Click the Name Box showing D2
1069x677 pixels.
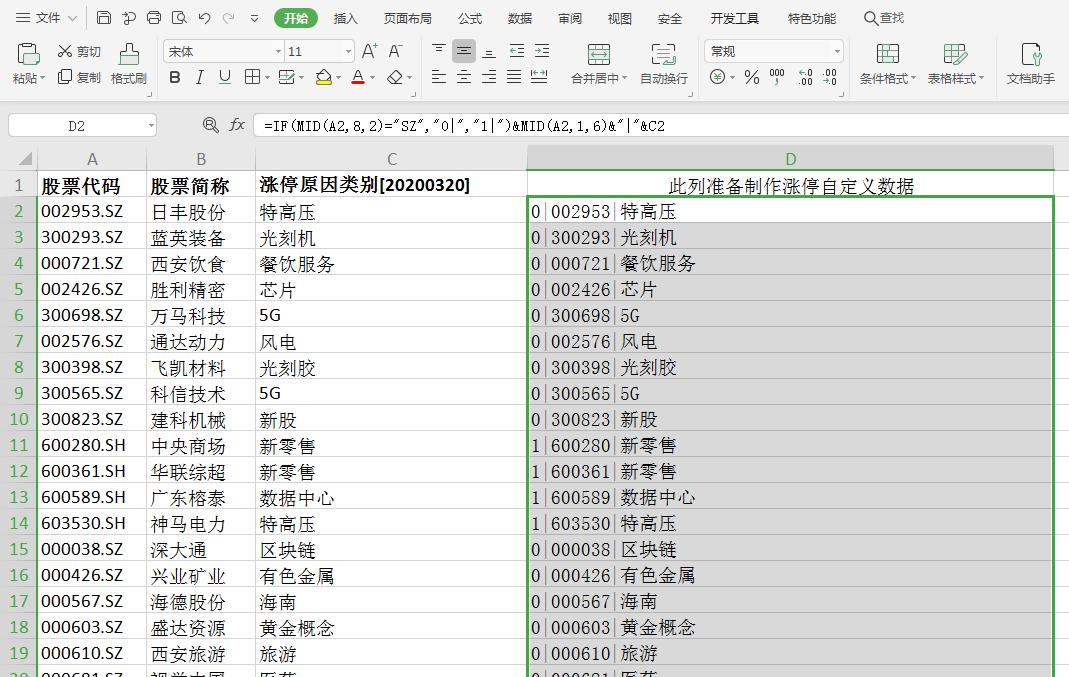coord(75,125)
